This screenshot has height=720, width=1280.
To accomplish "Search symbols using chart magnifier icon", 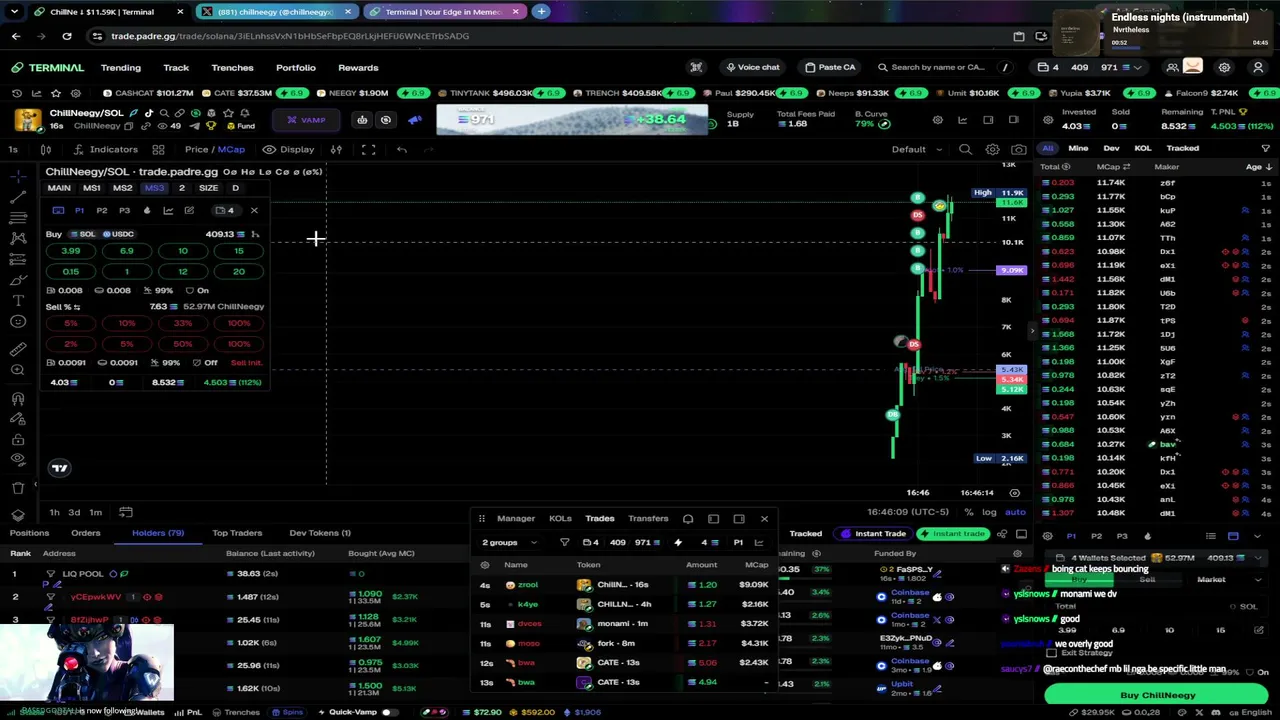I will tap(965, 149).
